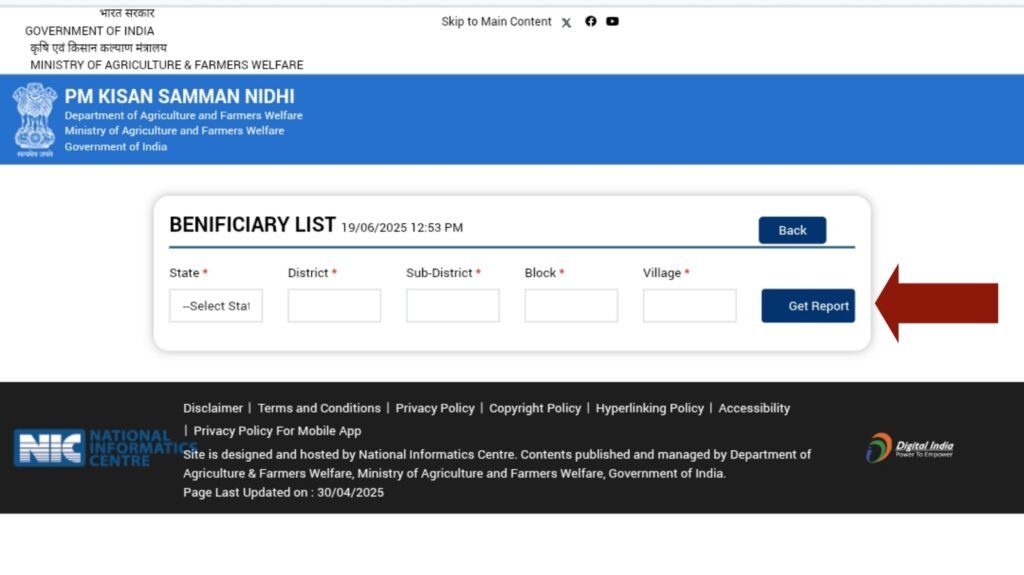Open the Terms and Conditions link

[x=319, y=408]
